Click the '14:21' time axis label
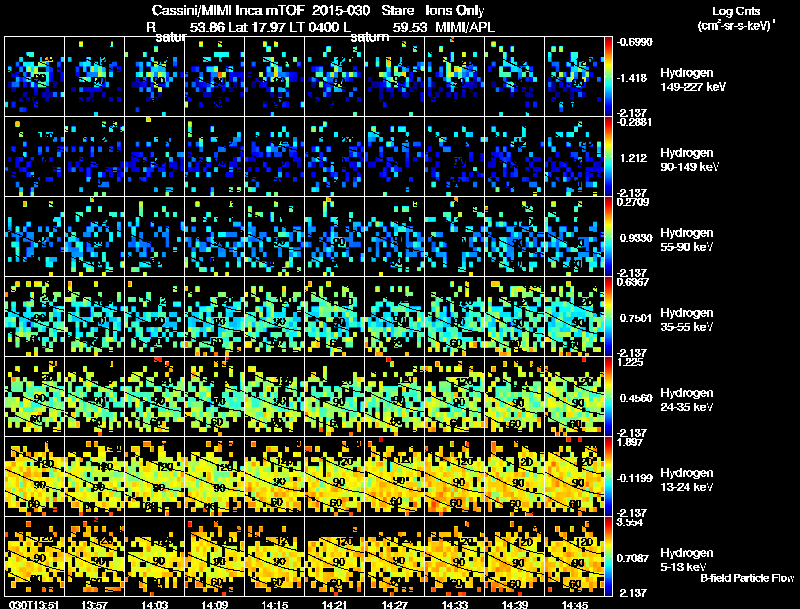The image size is (800, 609). 335,605
